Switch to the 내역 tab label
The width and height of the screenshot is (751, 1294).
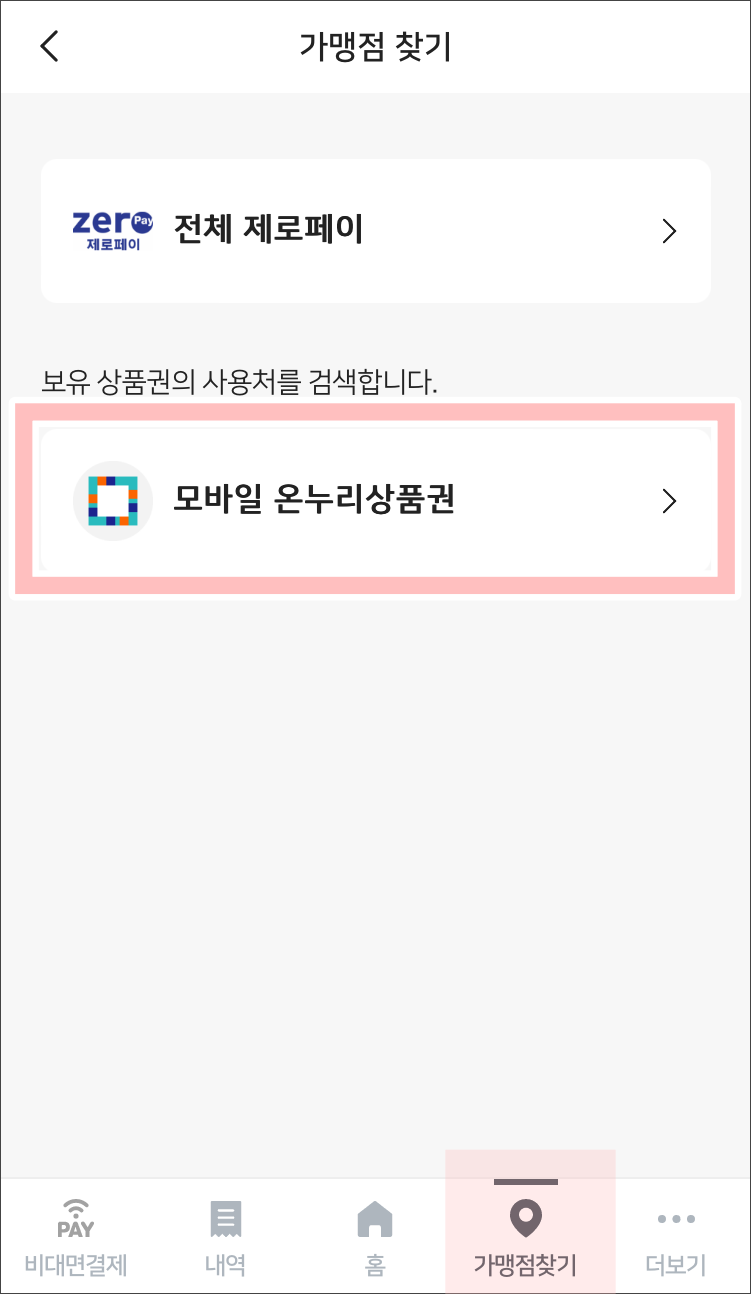pyautogui.click(x=226, y=1264)
